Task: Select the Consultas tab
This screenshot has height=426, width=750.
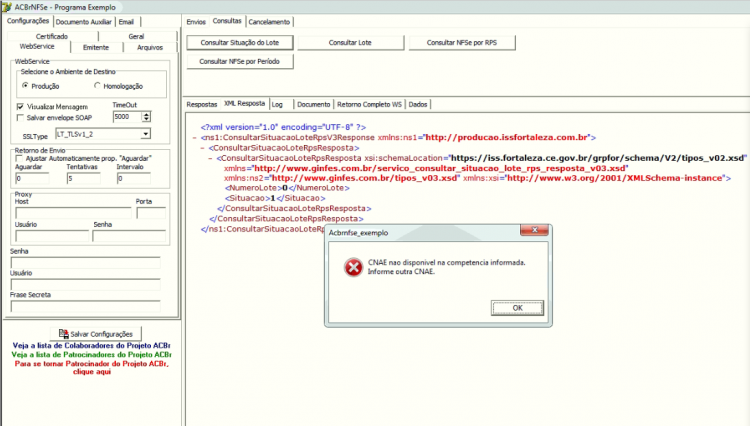Action: (x=227, y=21)
